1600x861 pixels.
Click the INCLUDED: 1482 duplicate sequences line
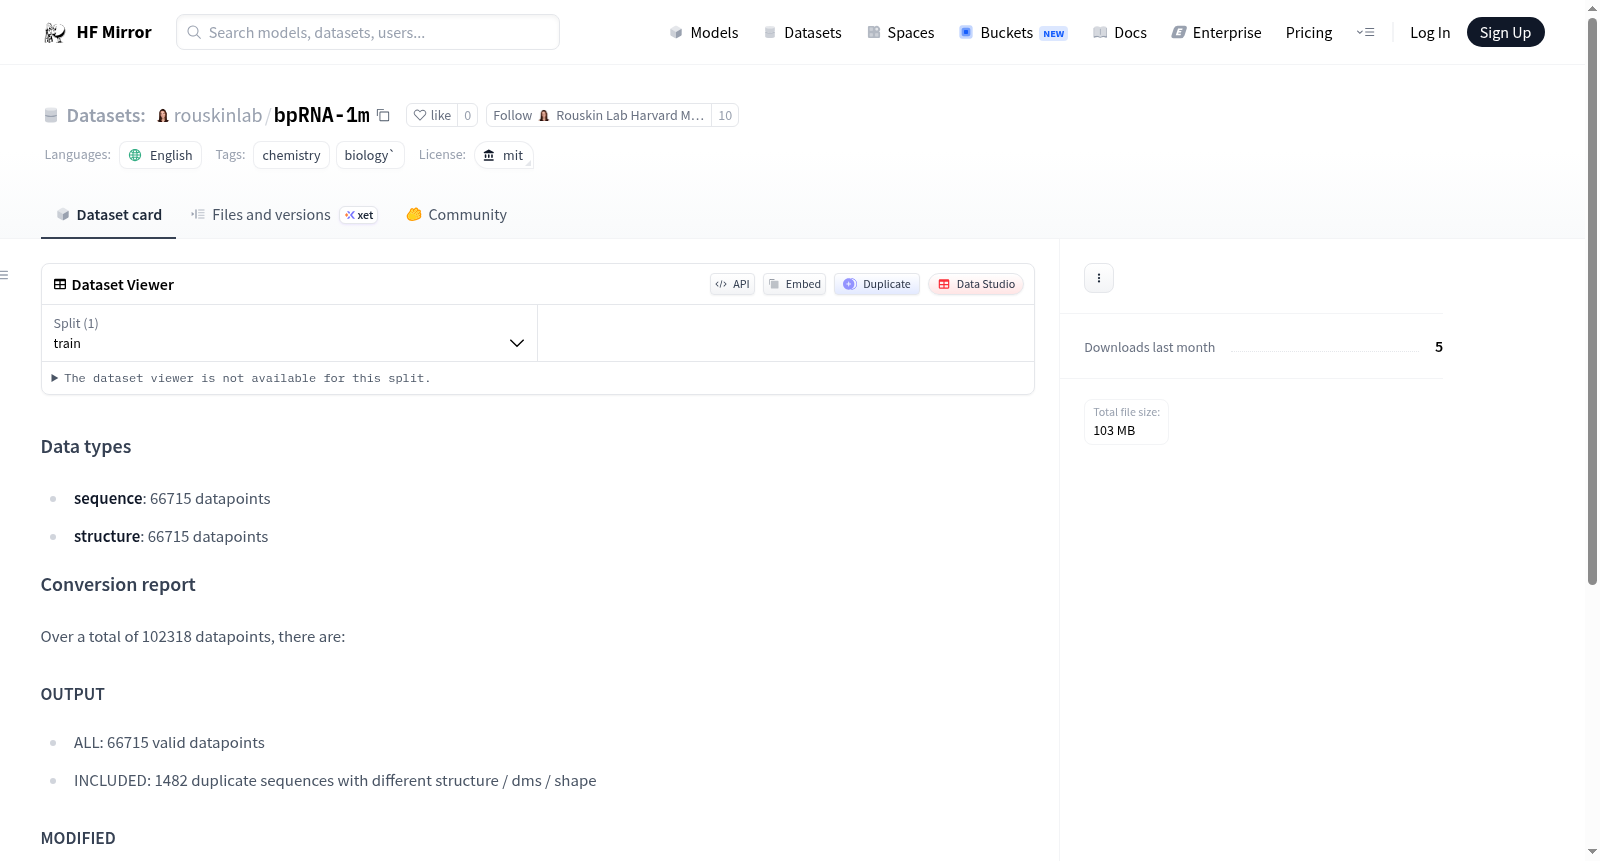pos(335,781)
